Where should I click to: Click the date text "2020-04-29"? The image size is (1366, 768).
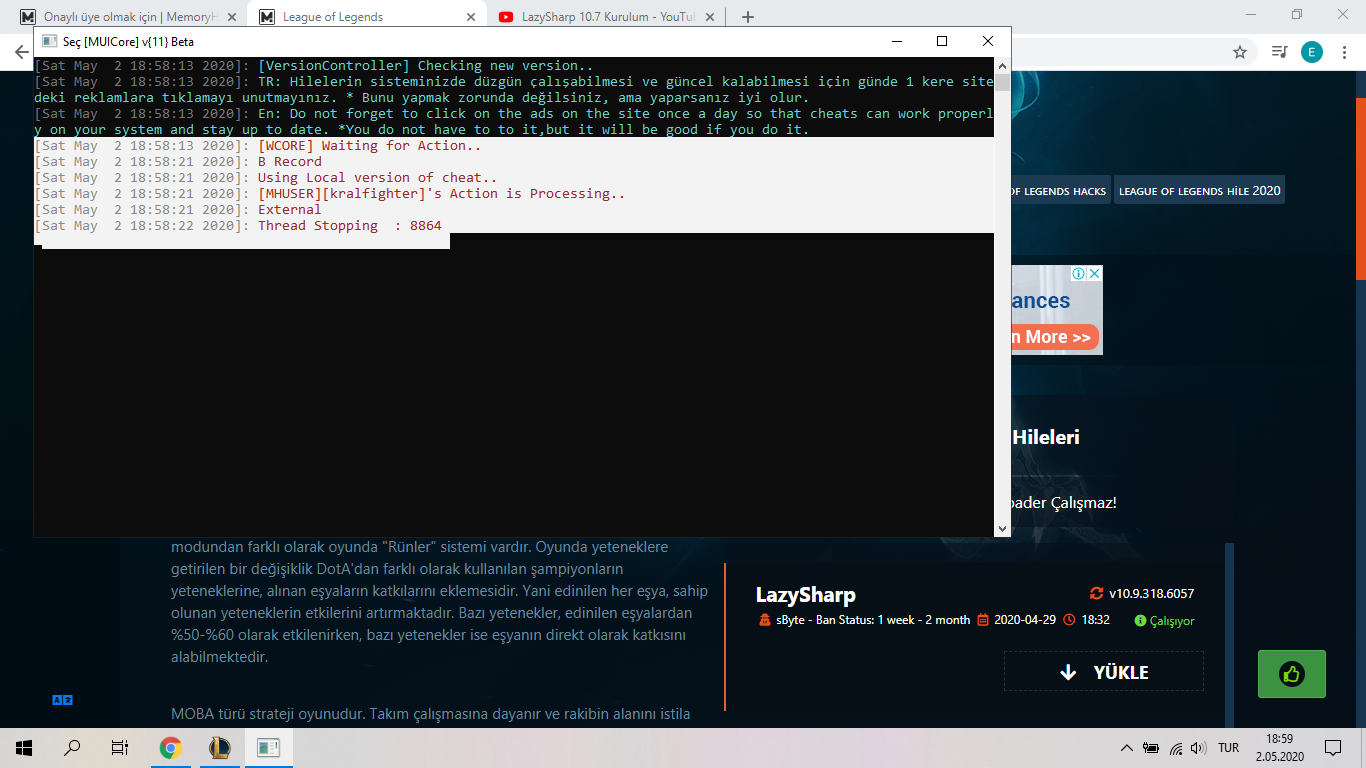point(1025,620)
